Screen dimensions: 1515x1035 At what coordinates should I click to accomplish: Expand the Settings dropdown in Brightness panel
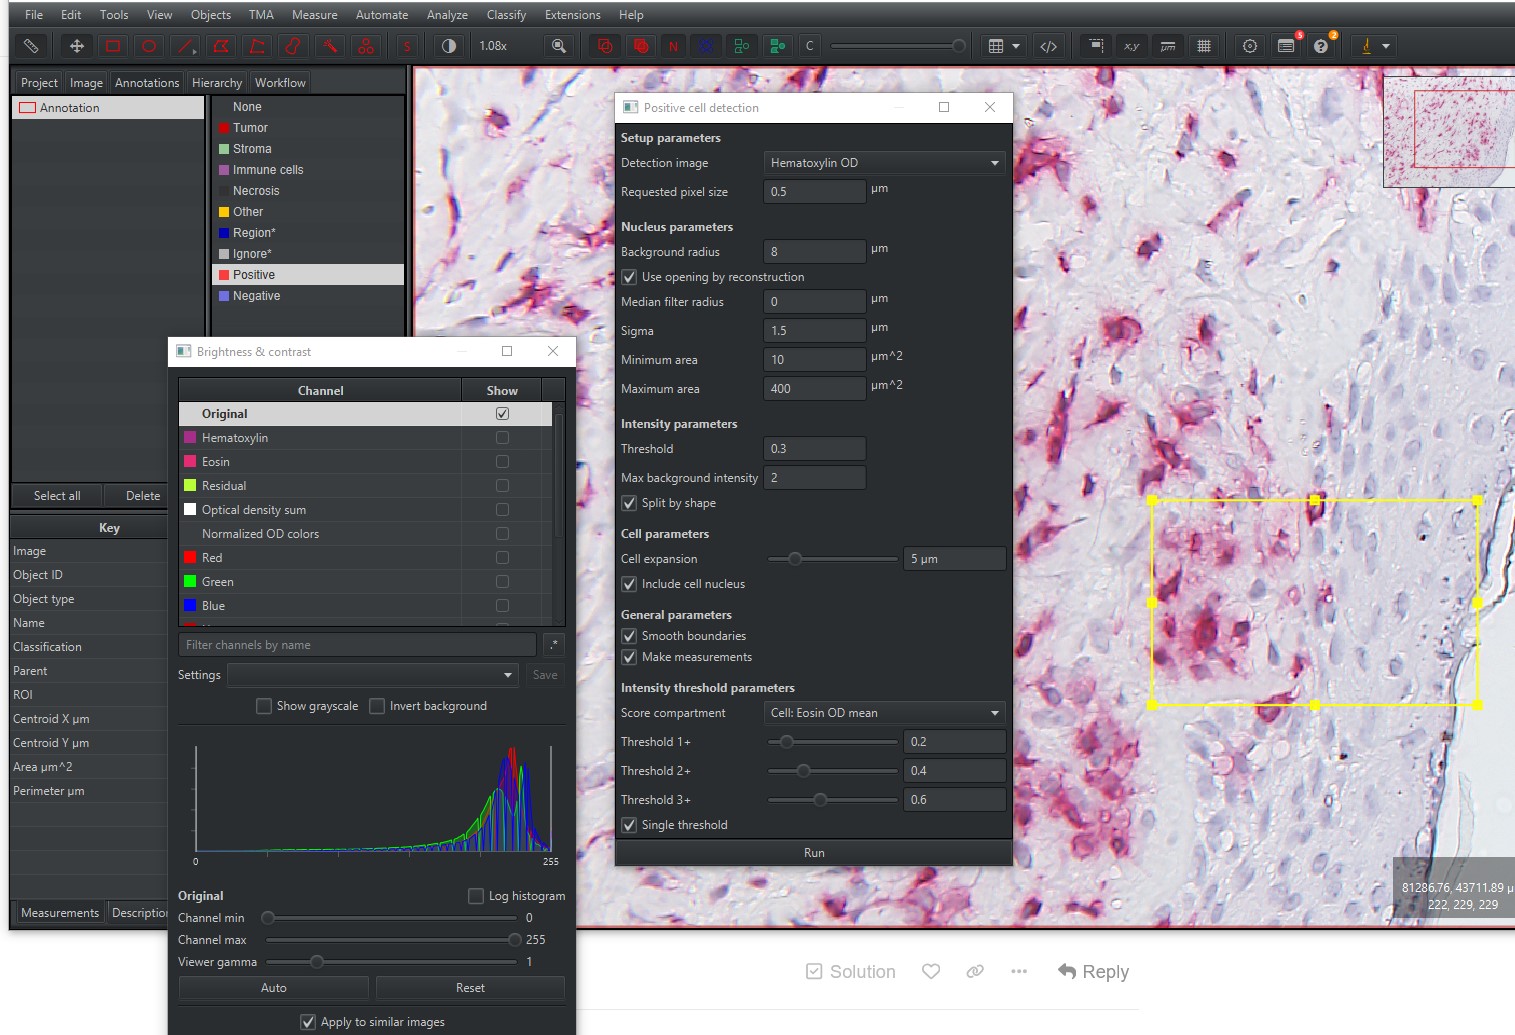tap(372, 675)
